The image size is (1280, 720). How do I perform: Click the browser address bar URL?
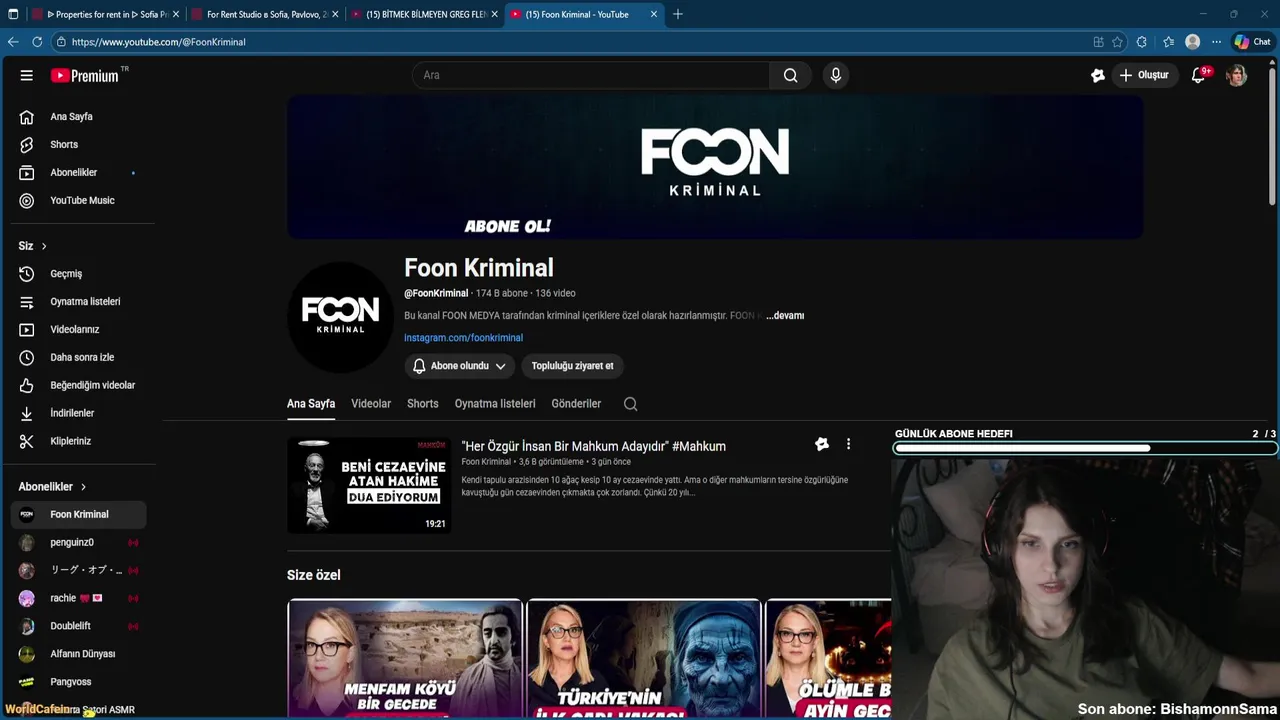(x=158, y=42)
